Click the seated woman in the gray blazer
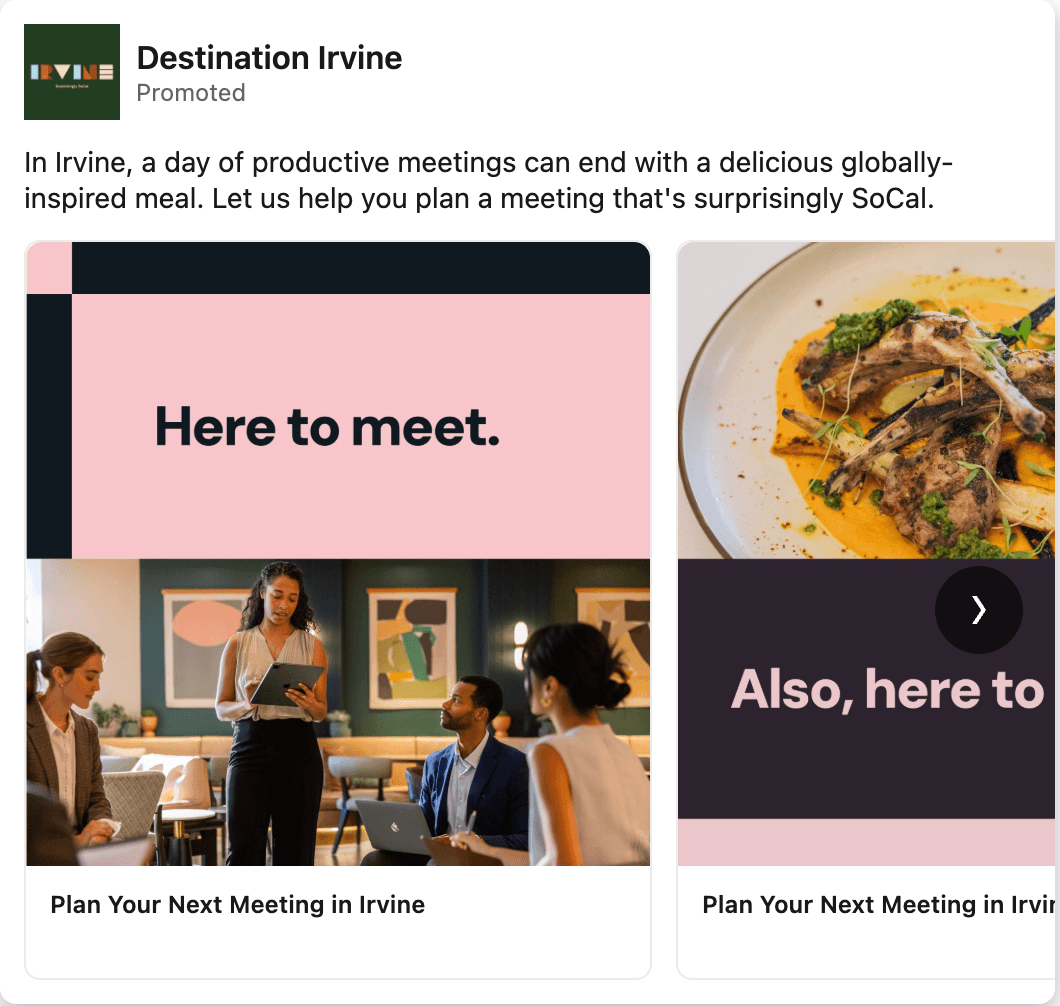This screenshot has width=1060, height=1006. [x=66, y=740]
